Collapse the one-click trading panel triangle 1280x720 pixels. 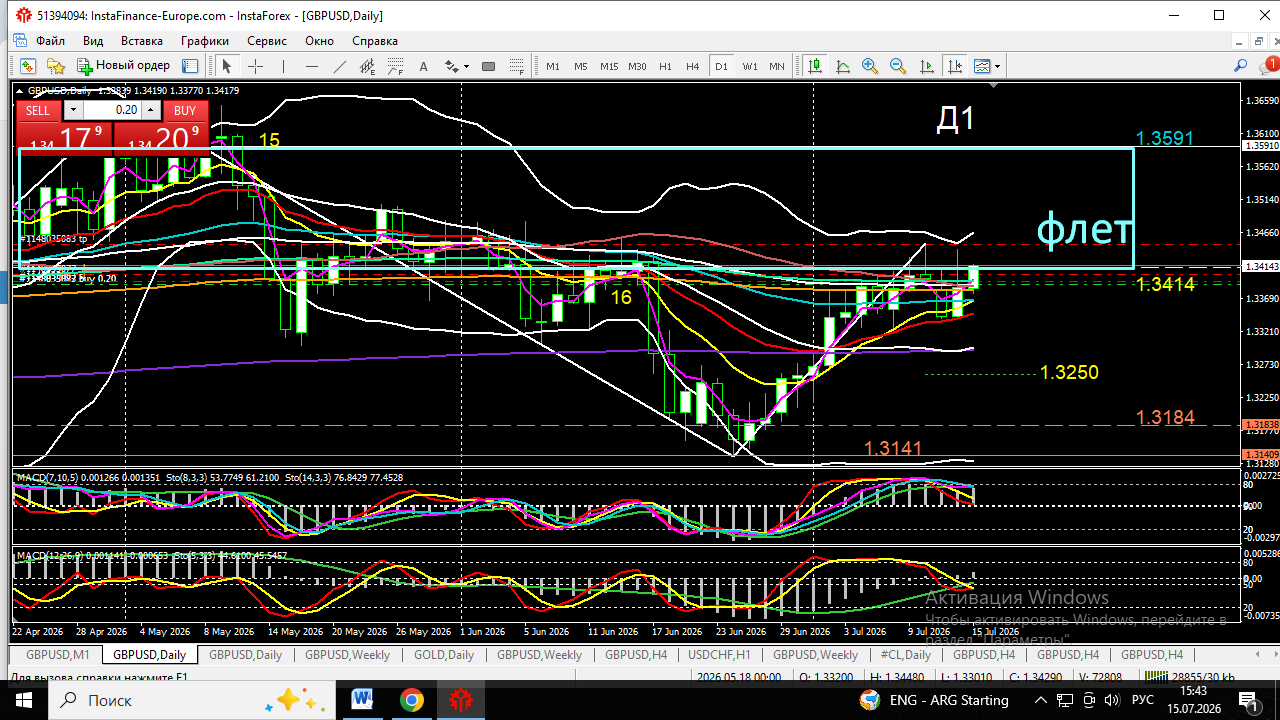tap(21, 91)
